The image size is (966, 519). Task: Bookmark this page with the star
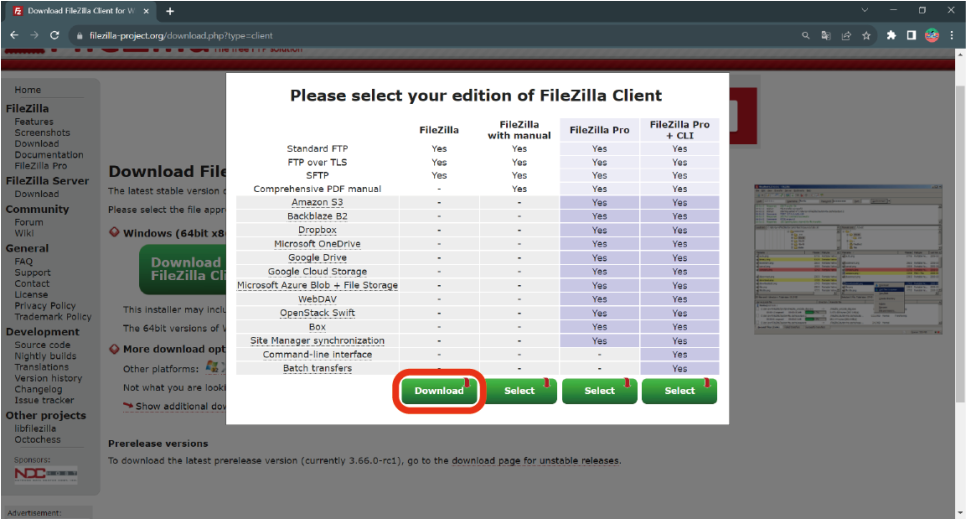(x=866, y=36)
